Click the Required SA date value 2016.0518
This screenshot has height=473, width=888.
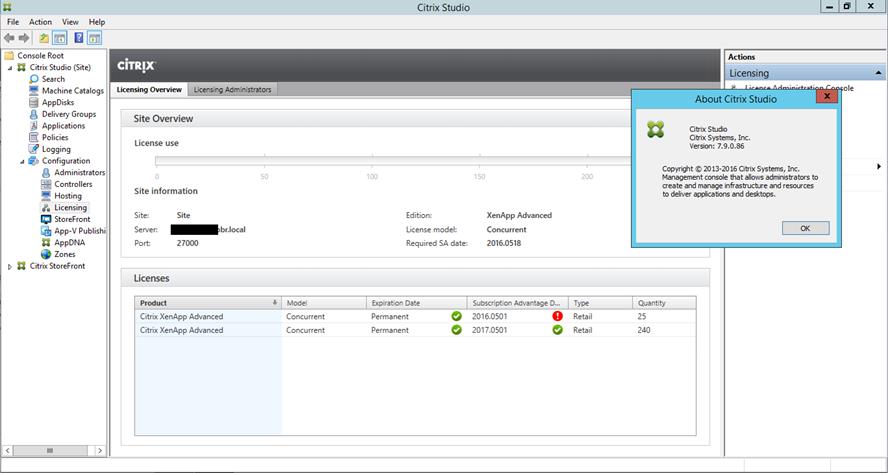coord(503,243)
